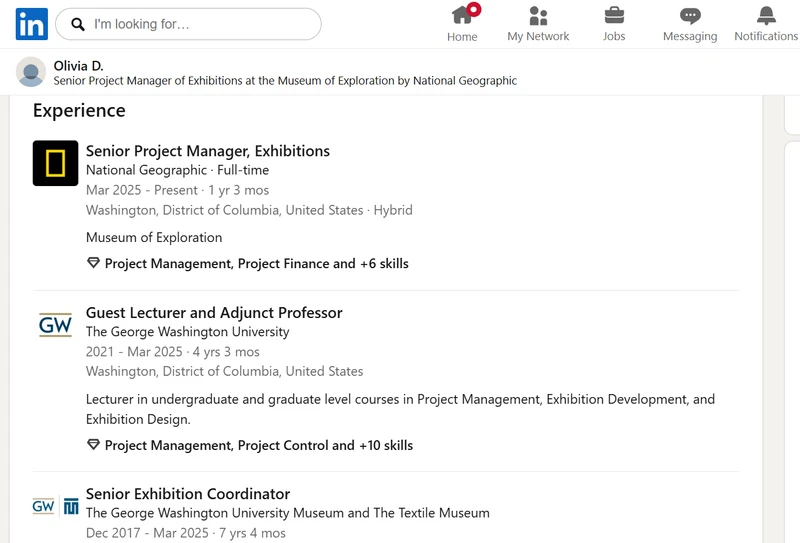Click the diamond skills icon under National Geographic

(93, 263)
